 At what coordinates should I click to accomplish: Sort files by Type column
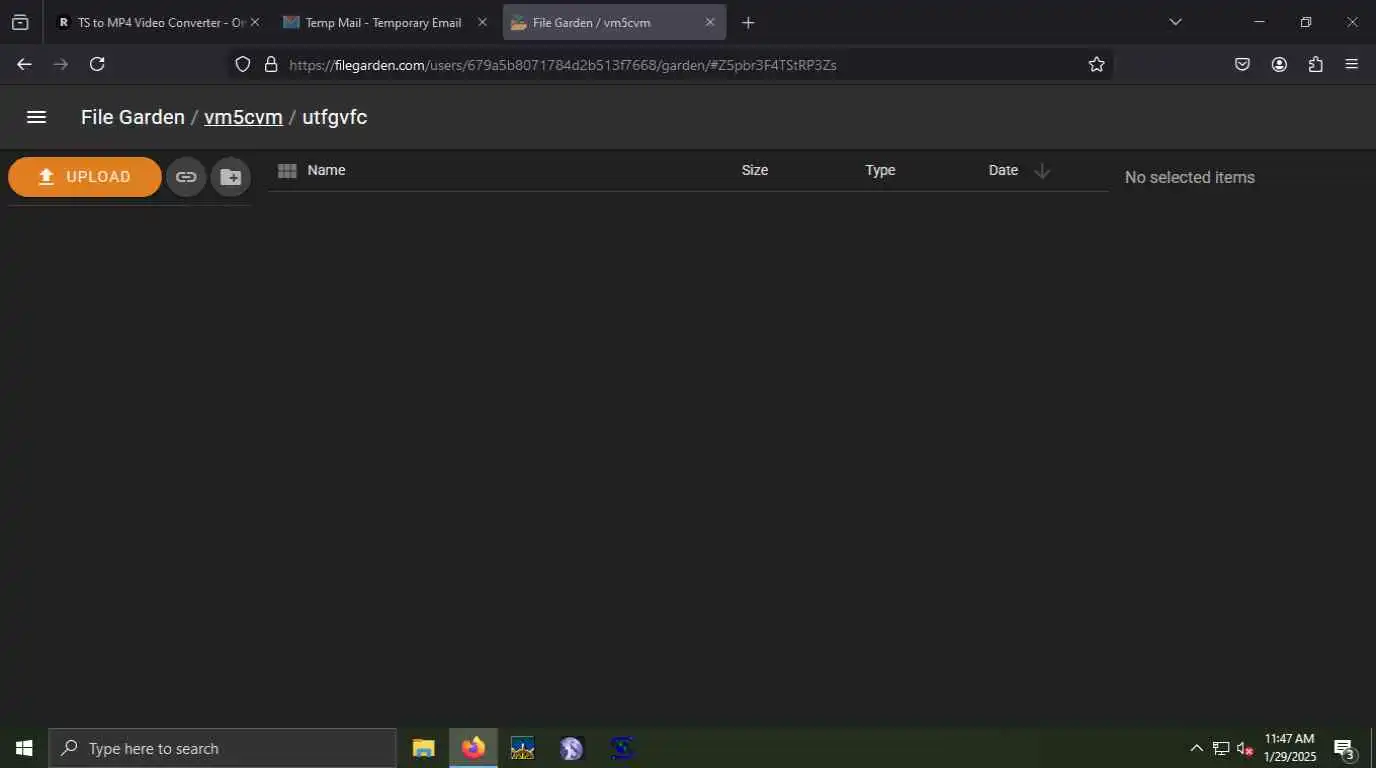pos(880,170)
